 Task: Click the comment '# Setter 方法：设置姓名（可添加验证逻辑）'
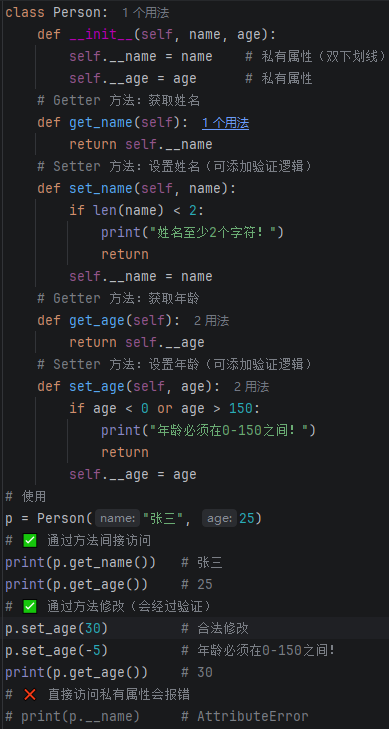(x=175, y=166)
